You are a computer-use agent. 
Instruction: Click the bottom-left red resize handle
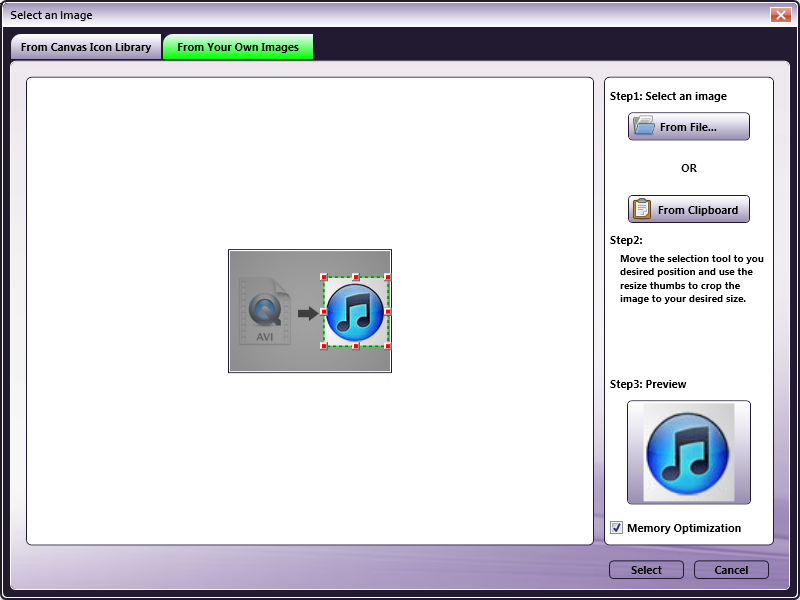[323, 346]
